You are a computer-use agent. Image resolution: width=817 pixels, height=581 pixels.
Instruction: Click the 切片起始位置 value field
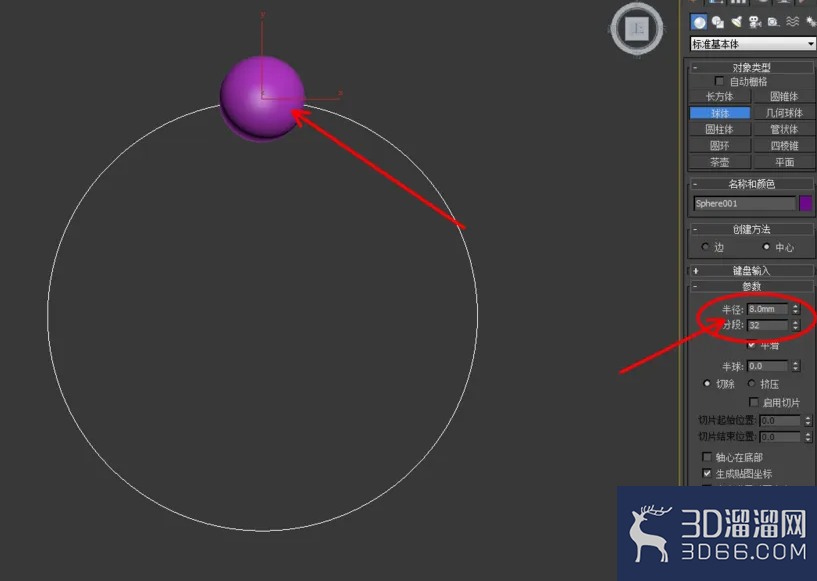[780, 421]
